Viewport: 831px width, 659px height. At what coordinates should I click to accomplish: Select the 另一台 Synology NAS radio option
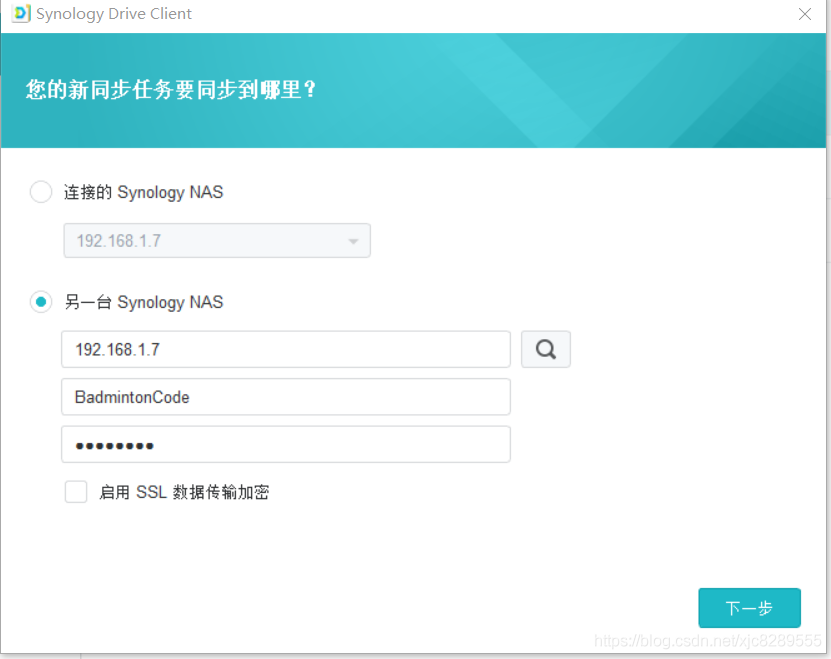pyautogui.click(x=41, y=302)
